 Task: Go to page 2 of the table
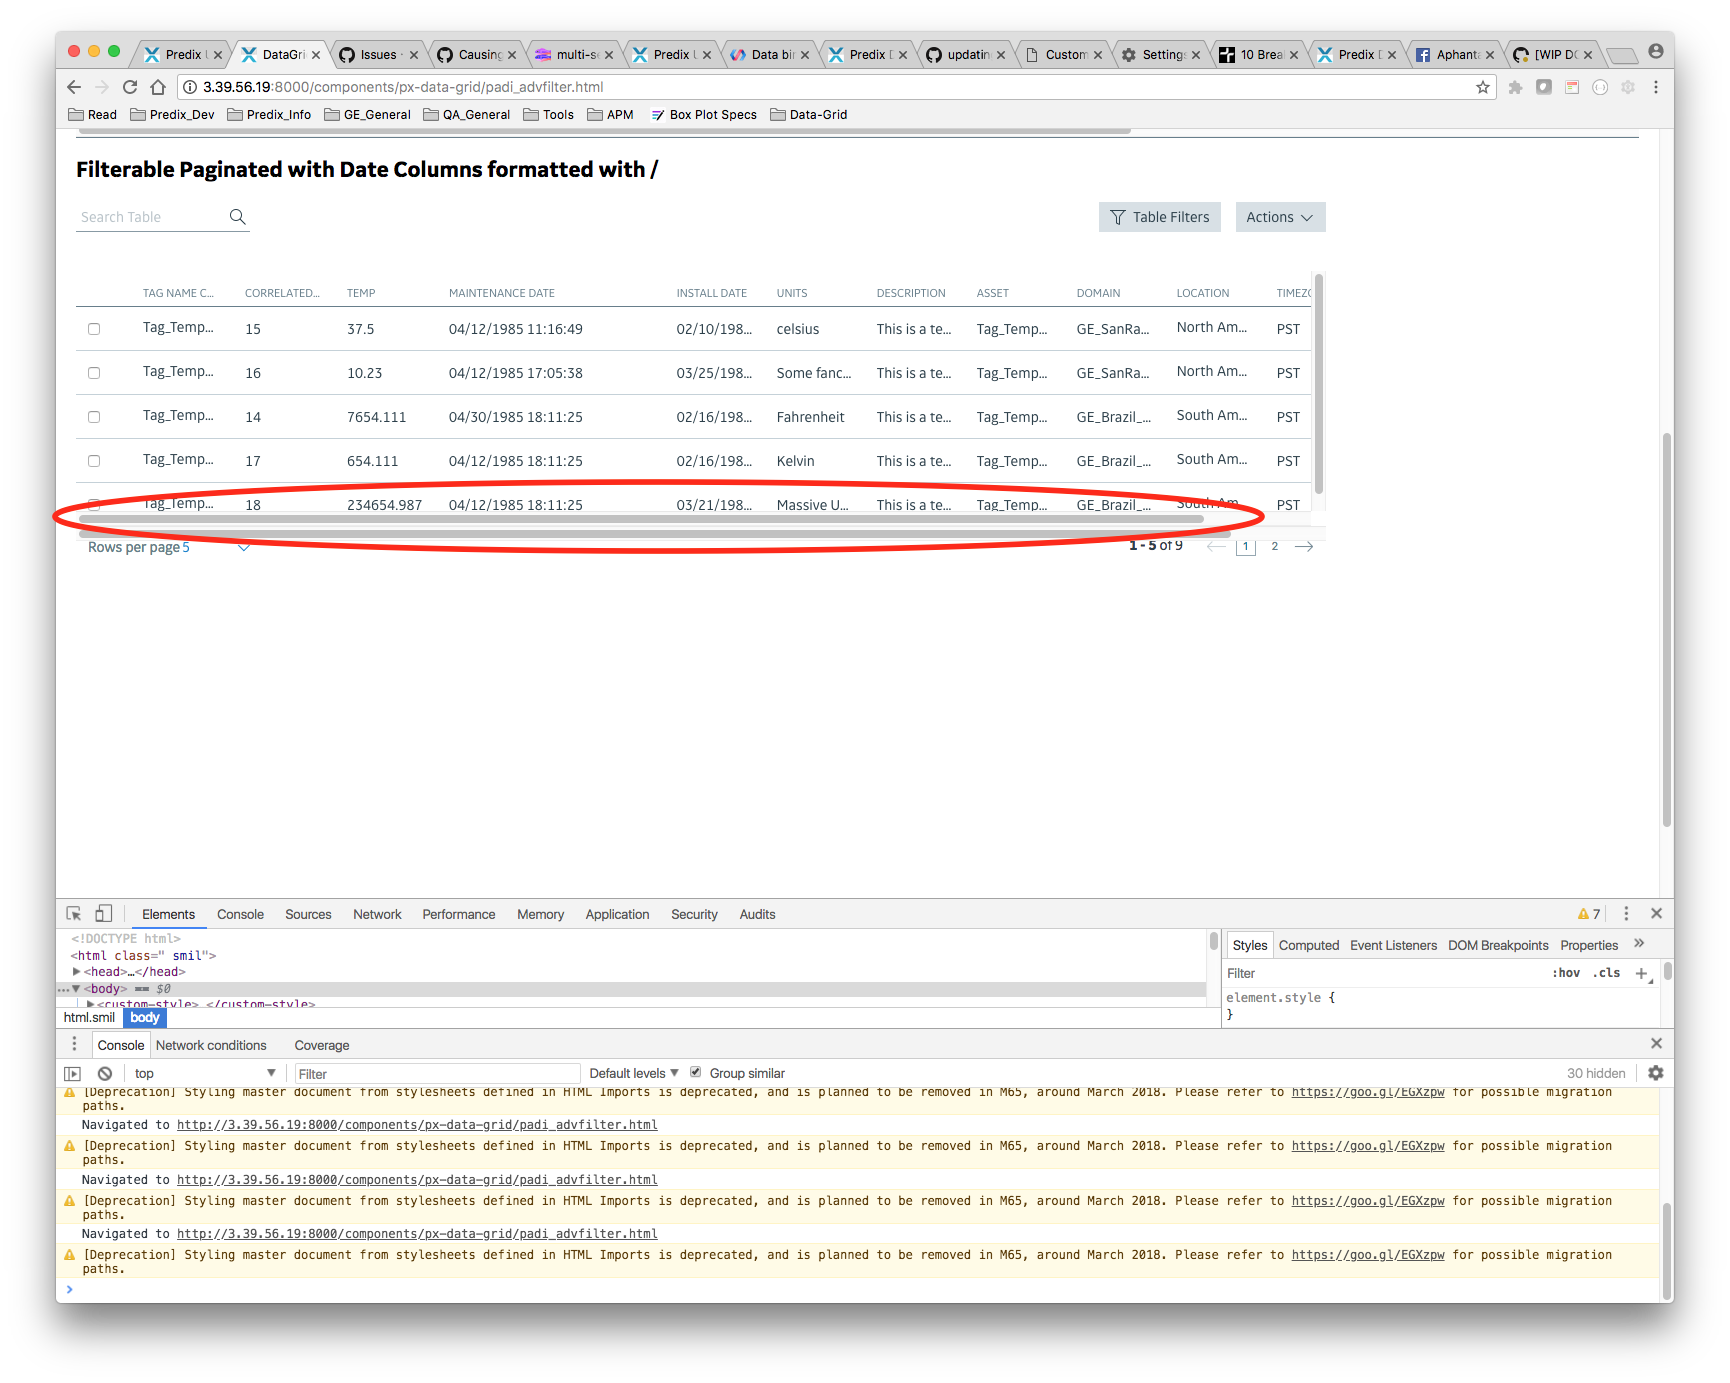[x=1275, y=547]
